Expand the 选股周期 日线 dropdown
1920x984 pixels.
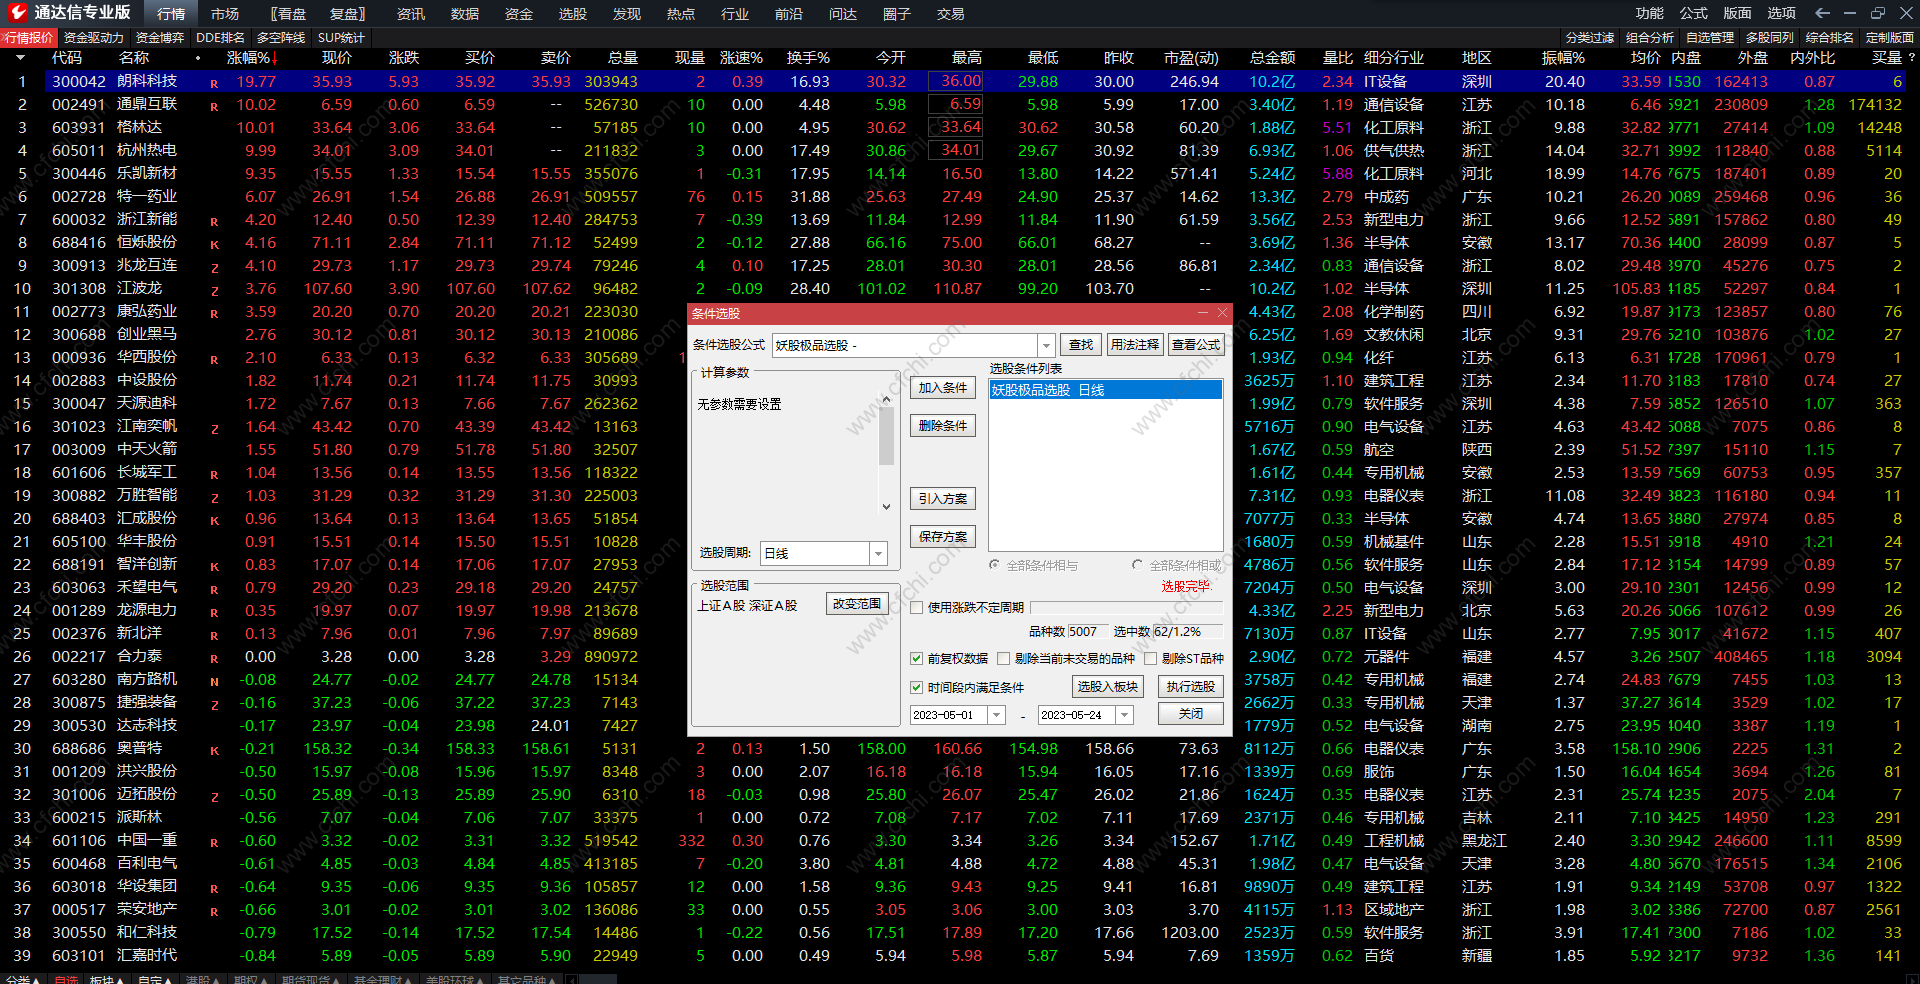pos(878,553)
